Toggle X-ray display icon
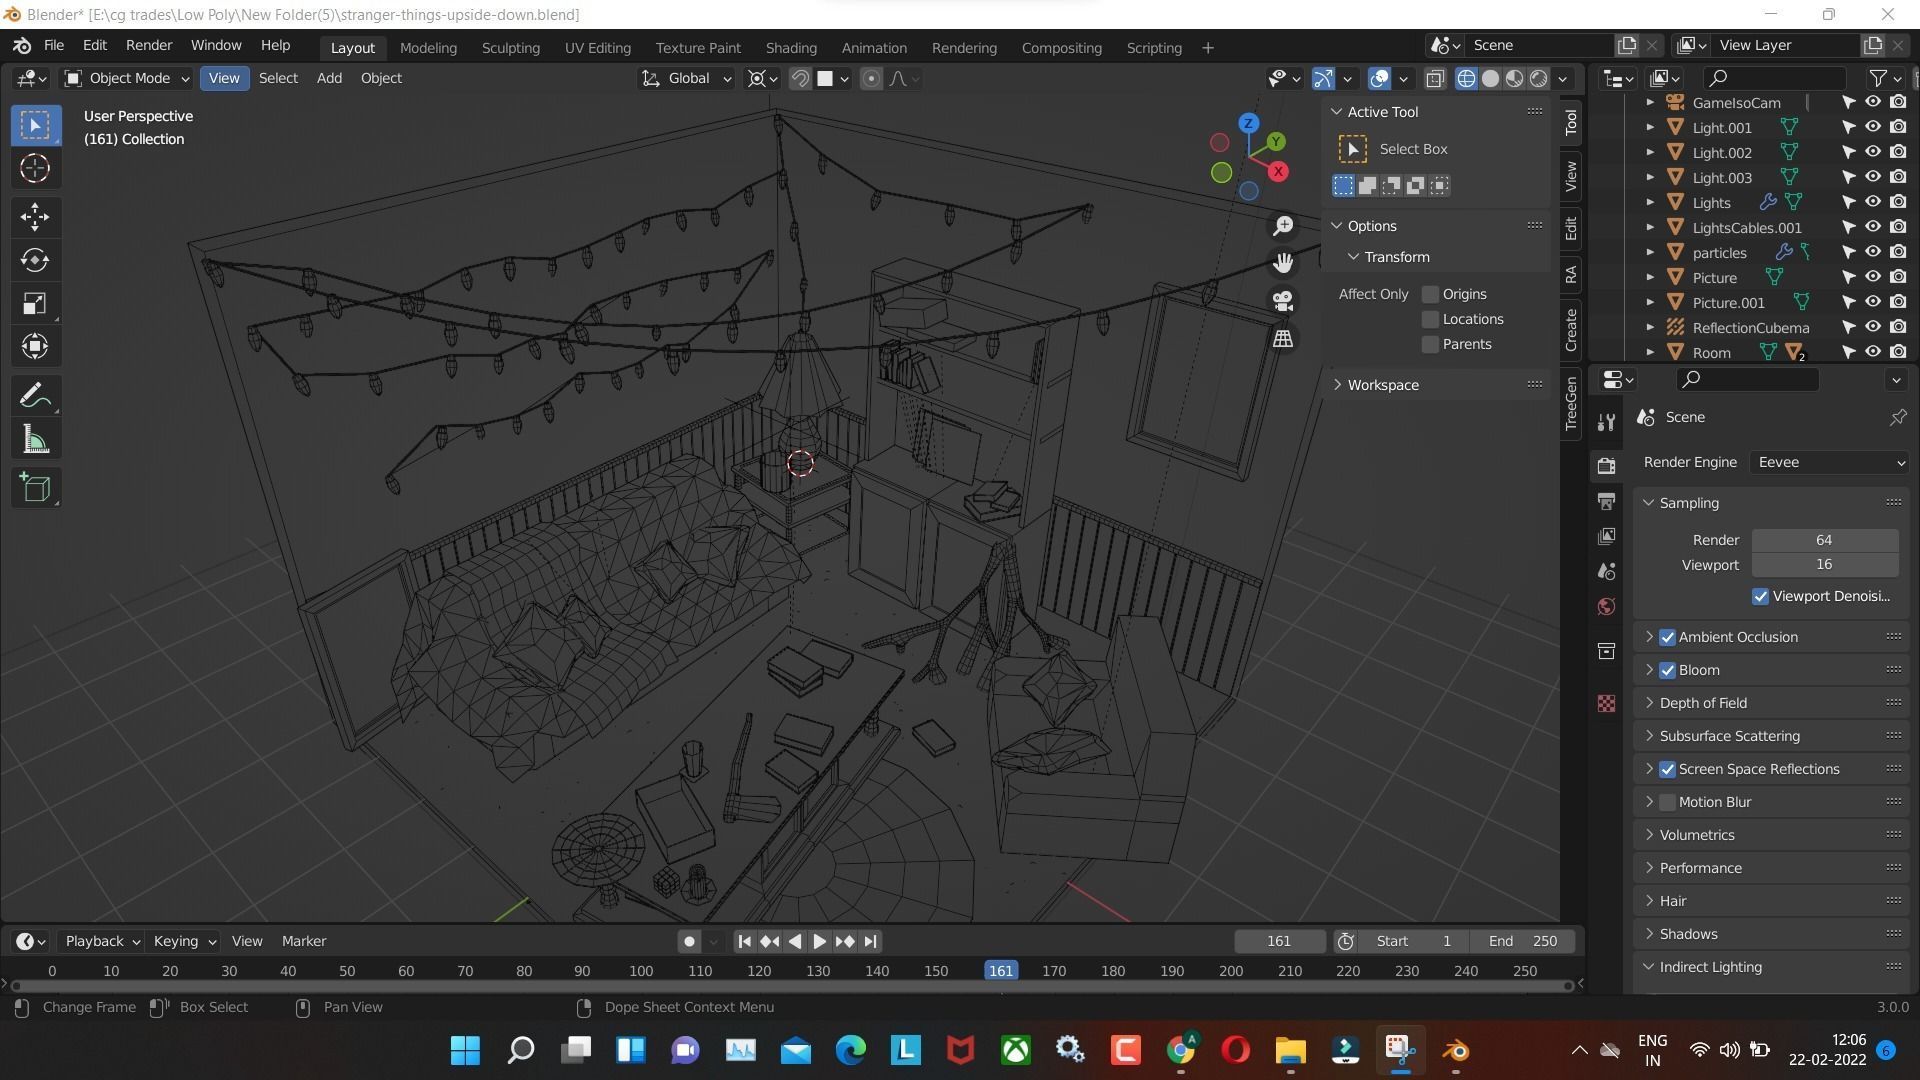The image size is (1920, 1080). click(1435, 78)
